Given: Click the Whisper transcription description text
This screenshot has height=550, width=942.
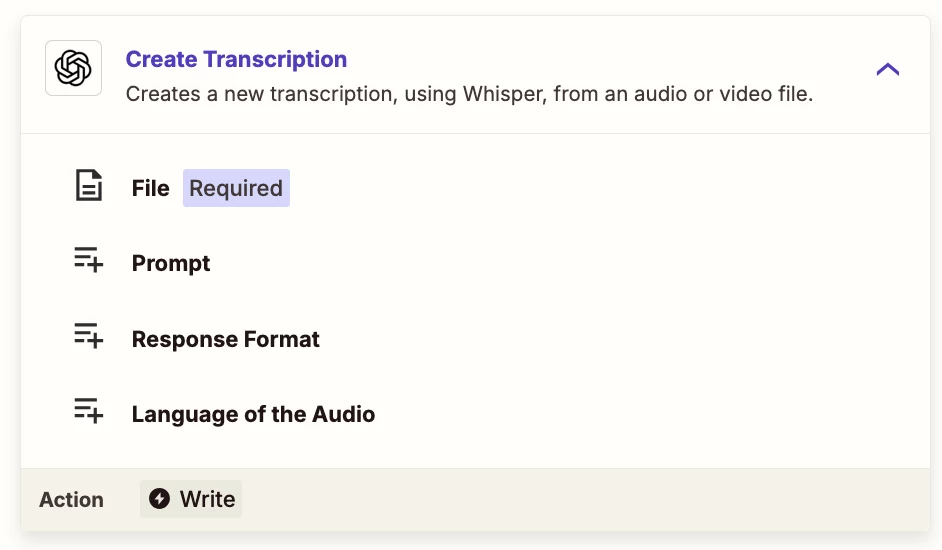Looking at the screenshot, I should (x=469, y=94).
